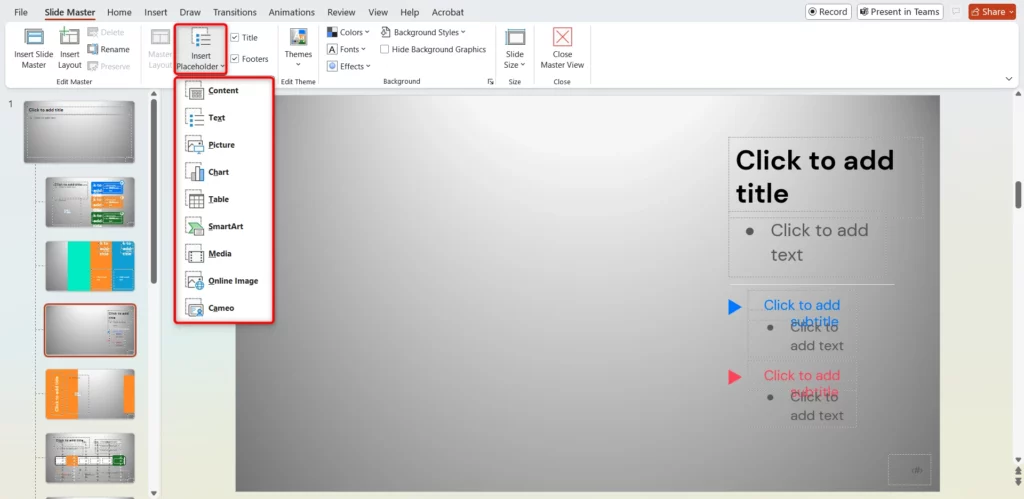Open the Background Styles dropdown

(423, 32)
